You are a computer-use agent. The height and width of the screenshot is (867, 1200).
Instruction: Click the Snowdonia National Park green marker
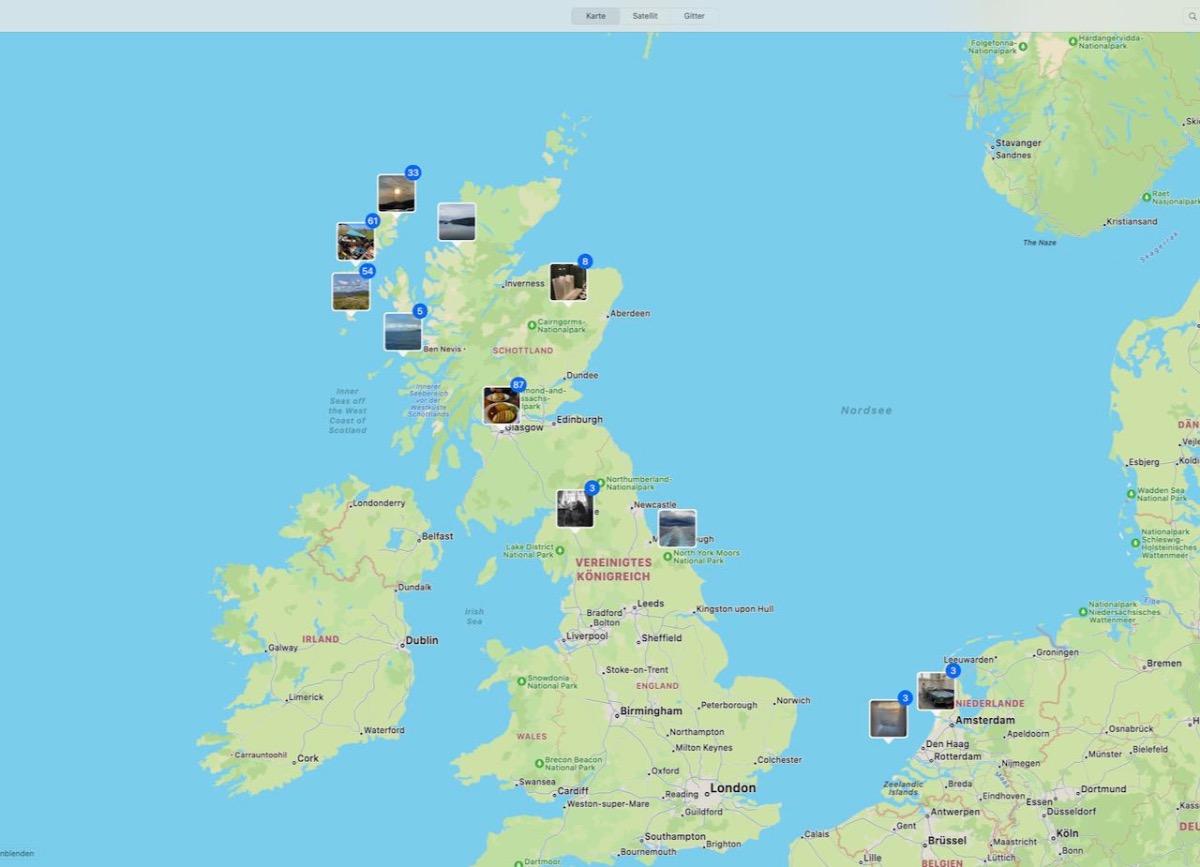521,682
